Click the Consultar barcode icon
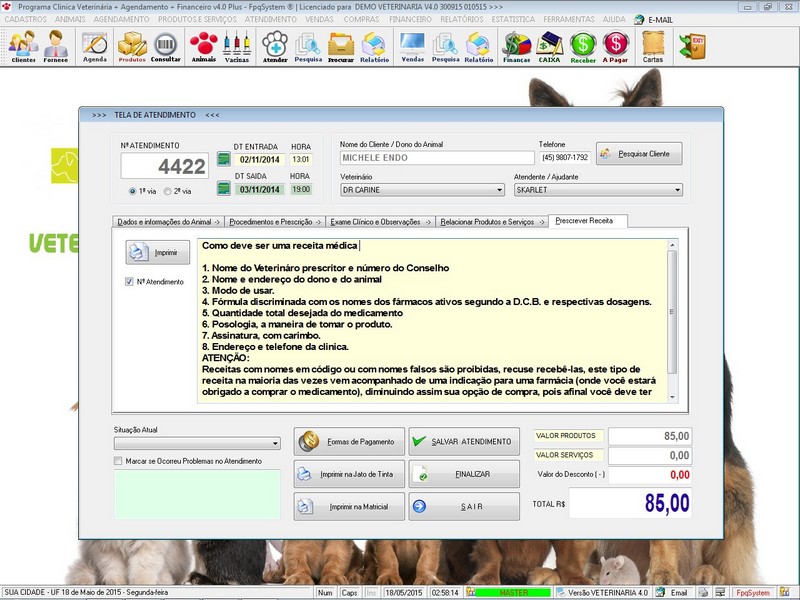The image size is (800, 600). (165, 46)
